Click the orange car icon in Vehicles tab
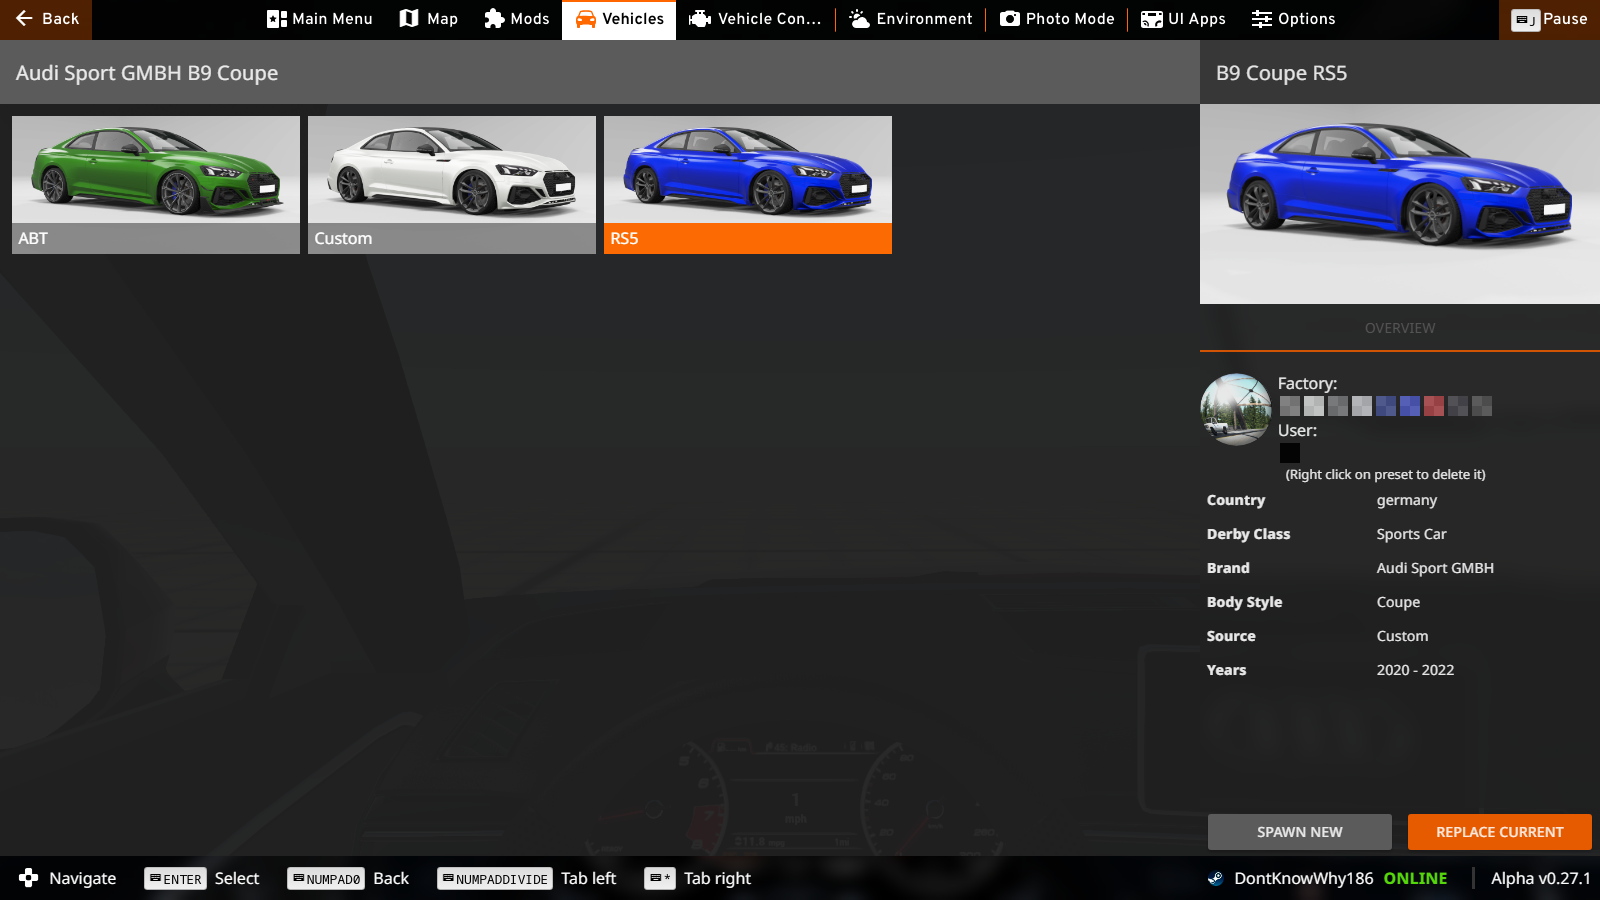1600x900 pixels. click(585, 19)
